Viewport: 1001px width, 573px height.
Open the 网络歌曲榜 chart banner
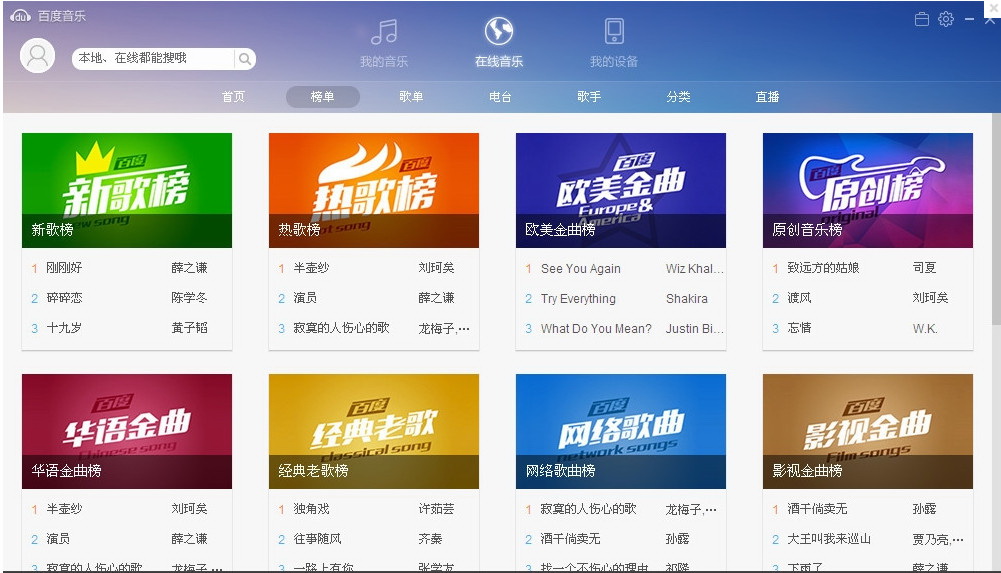[x=621, y=431]
